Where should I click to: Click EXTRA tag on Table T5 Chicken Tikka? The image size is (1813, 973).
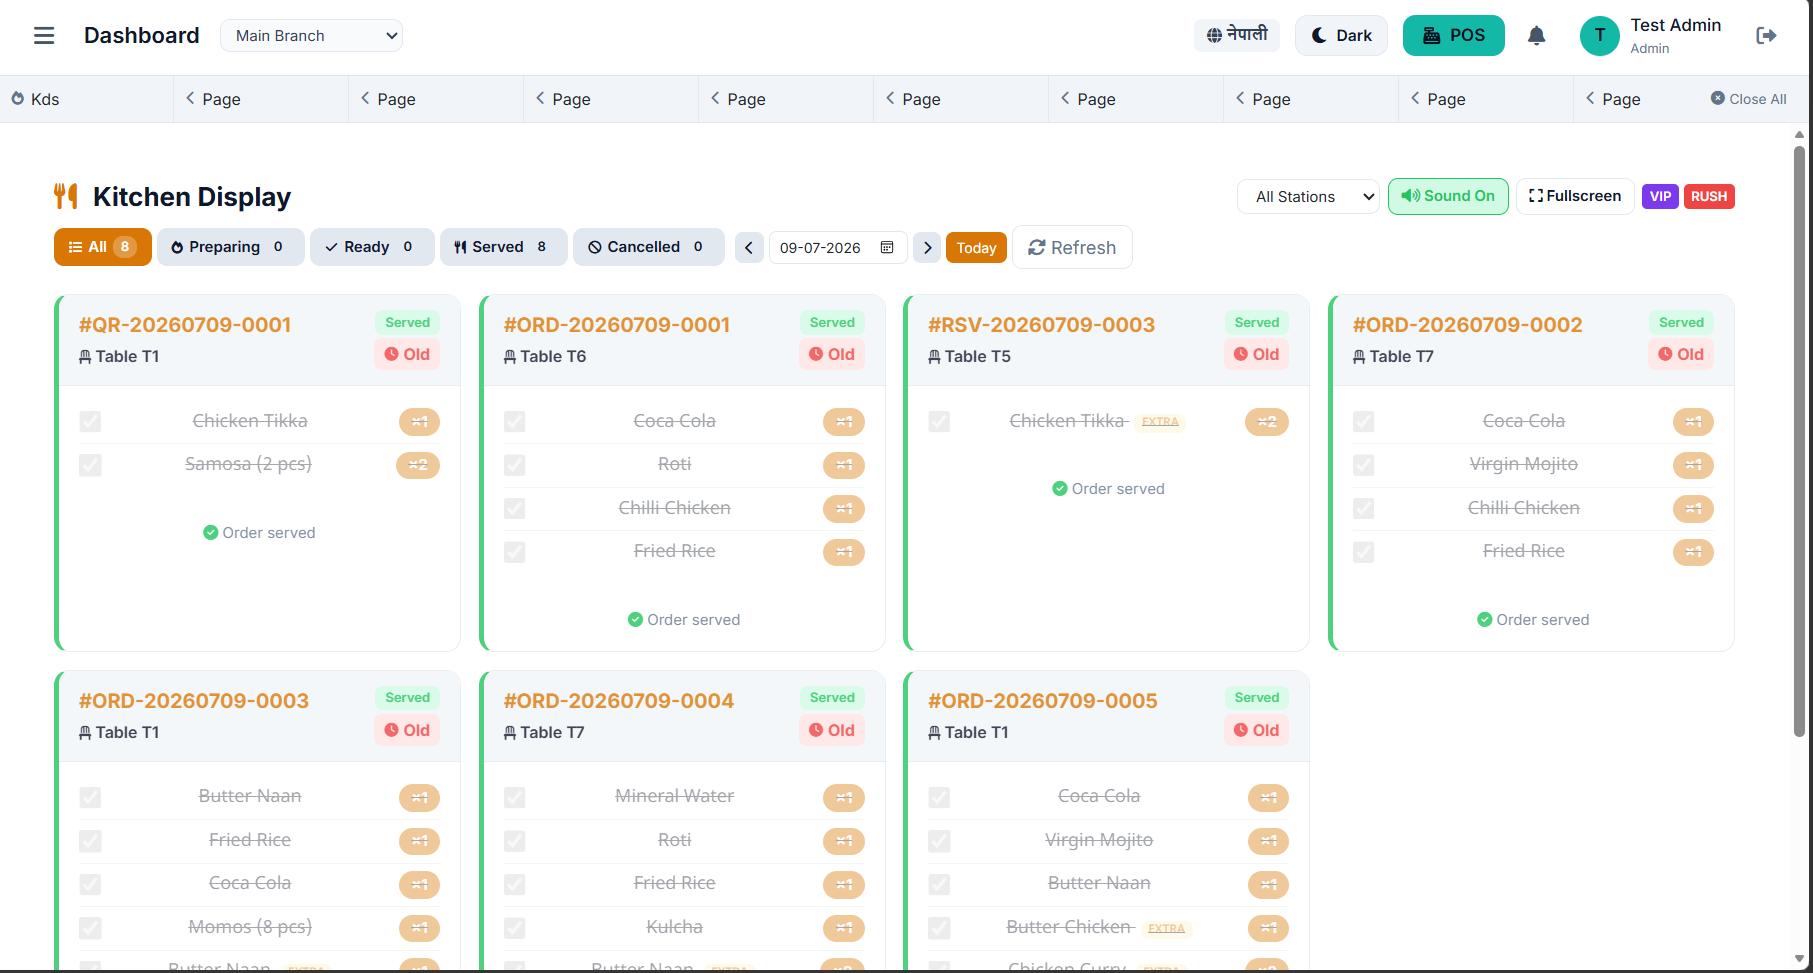point(1160,422)
